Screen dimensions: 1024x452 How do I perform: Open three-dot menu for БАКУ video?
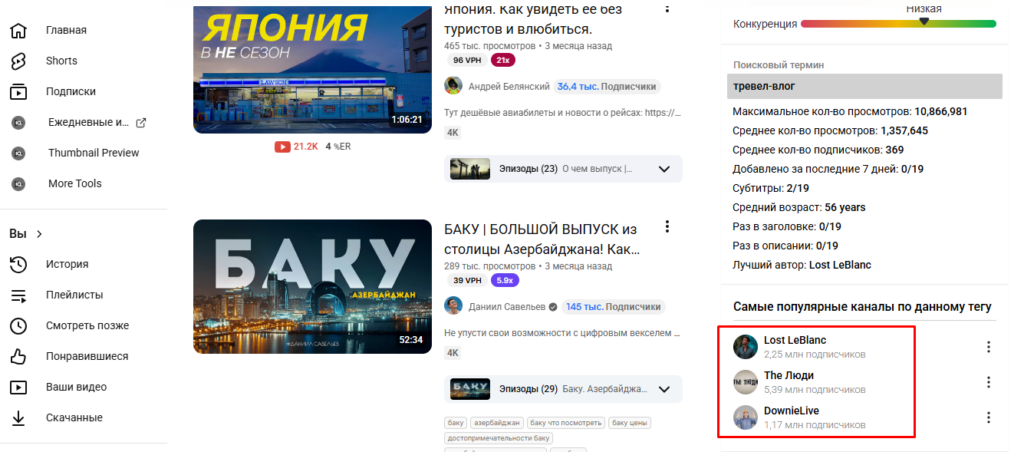pyautogui.click(x=667, y=227)
